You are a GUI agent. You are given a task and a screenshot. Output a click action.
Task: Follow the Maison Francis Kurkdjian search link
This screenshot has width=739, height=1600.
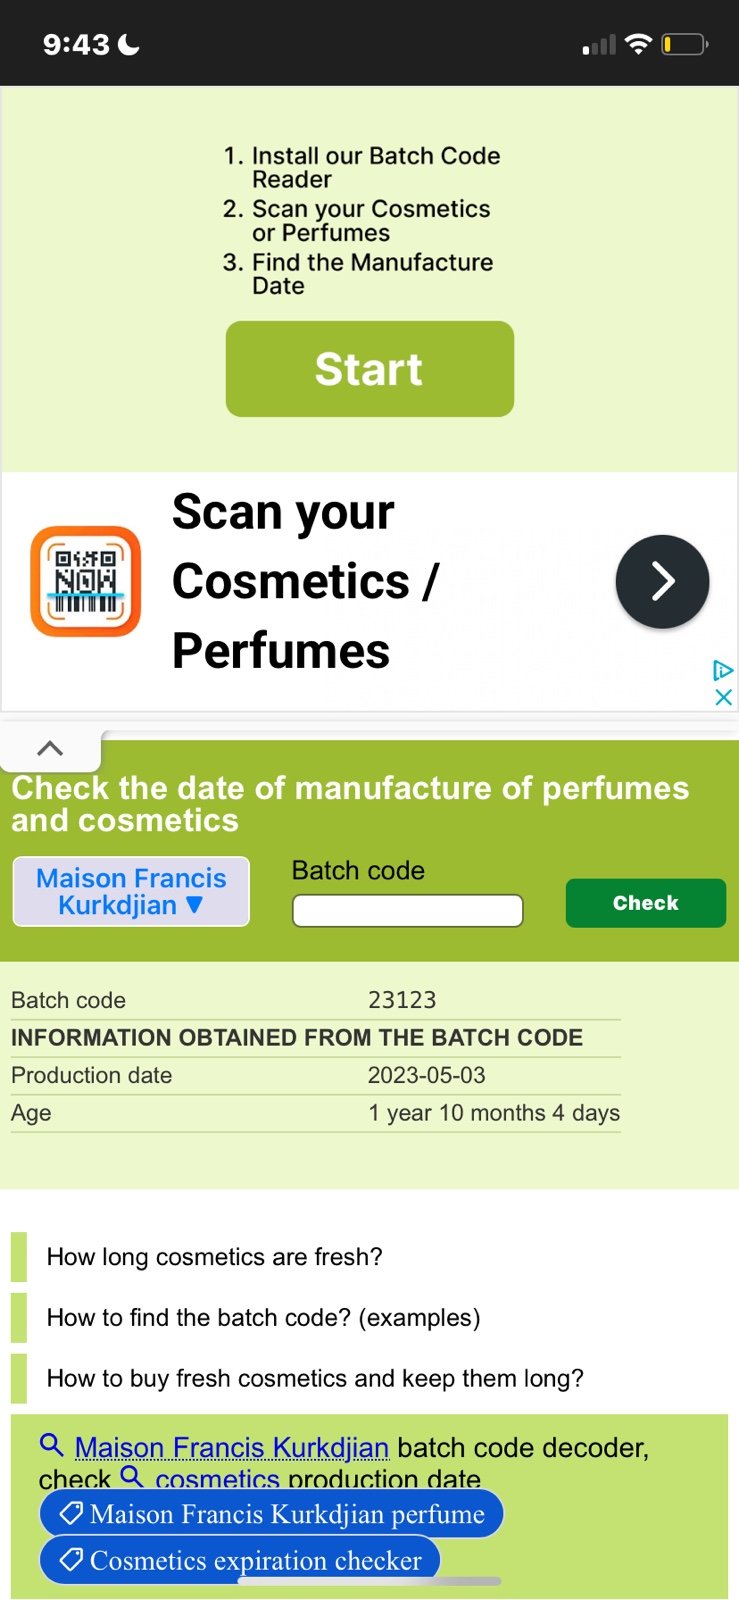point(231,1447)
